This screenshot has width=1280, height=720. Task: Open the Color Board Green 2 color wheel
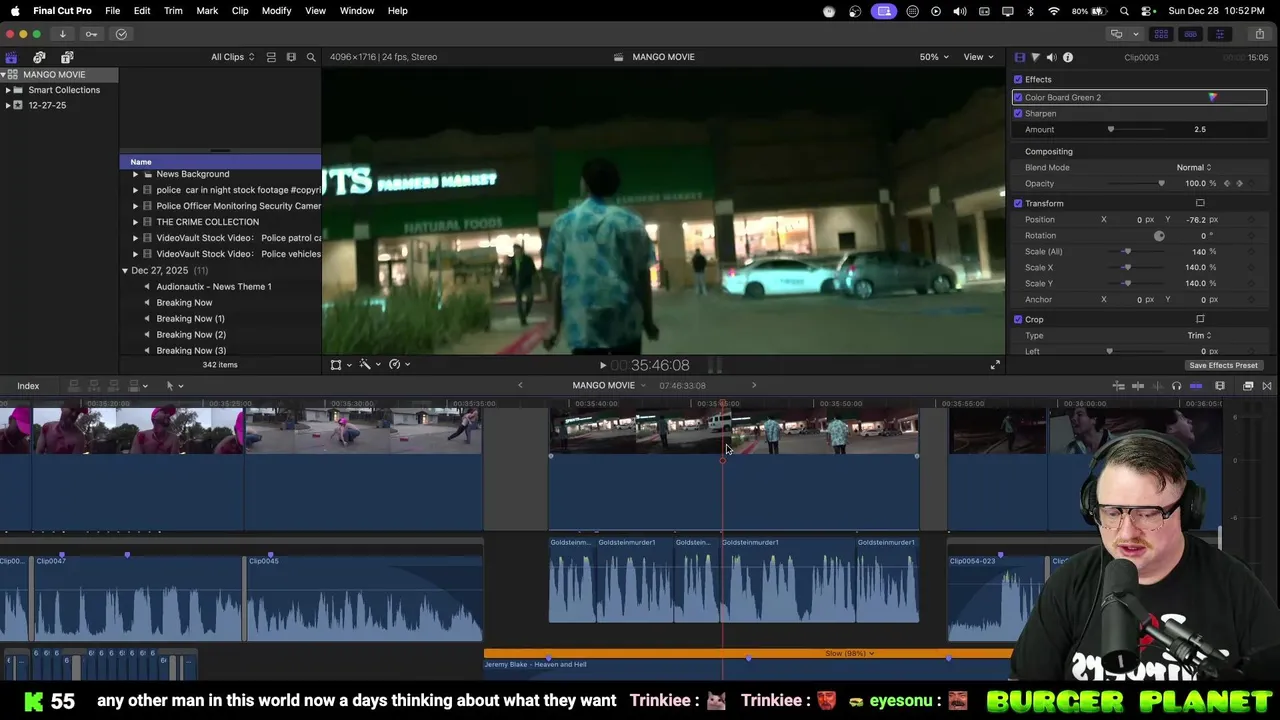pos(1212,97)
